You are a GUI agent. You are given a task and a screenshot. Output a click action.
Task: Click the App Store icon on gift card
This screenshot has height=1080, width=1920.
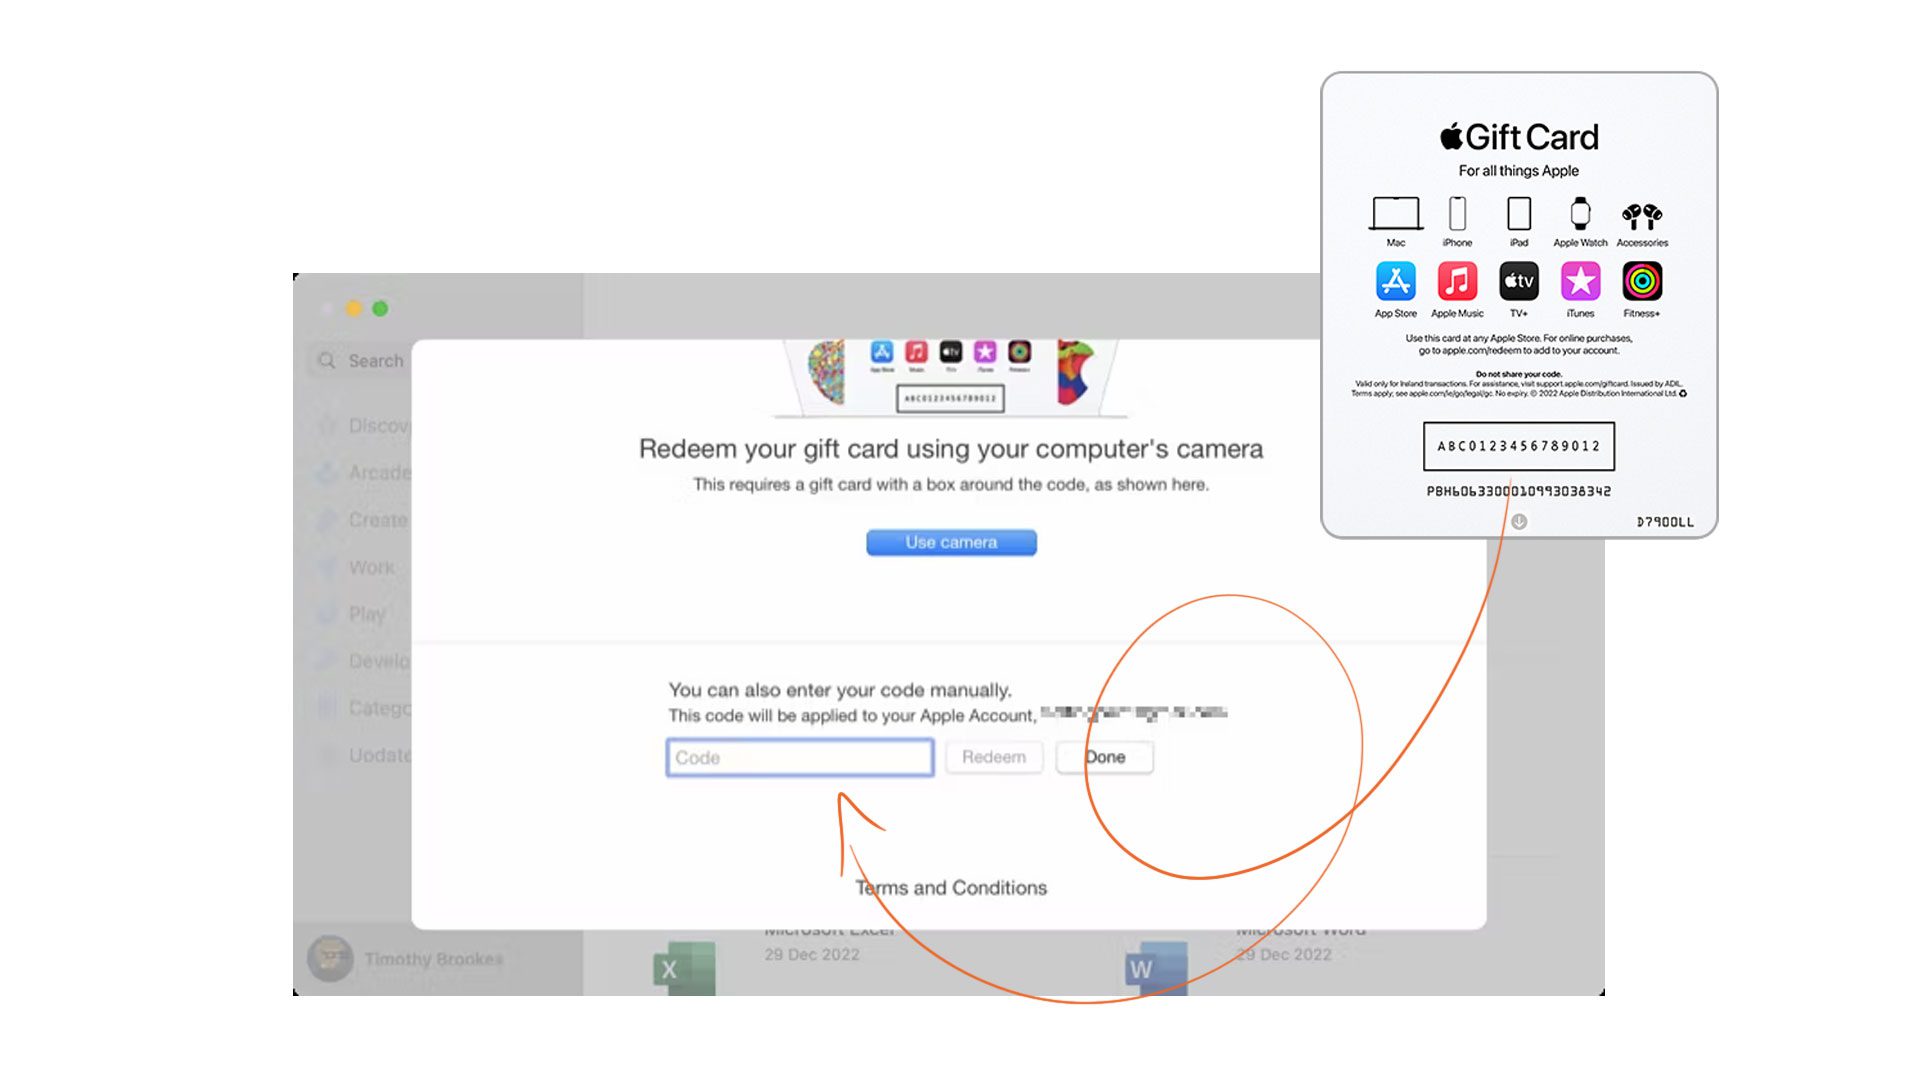click(1395, 281)
